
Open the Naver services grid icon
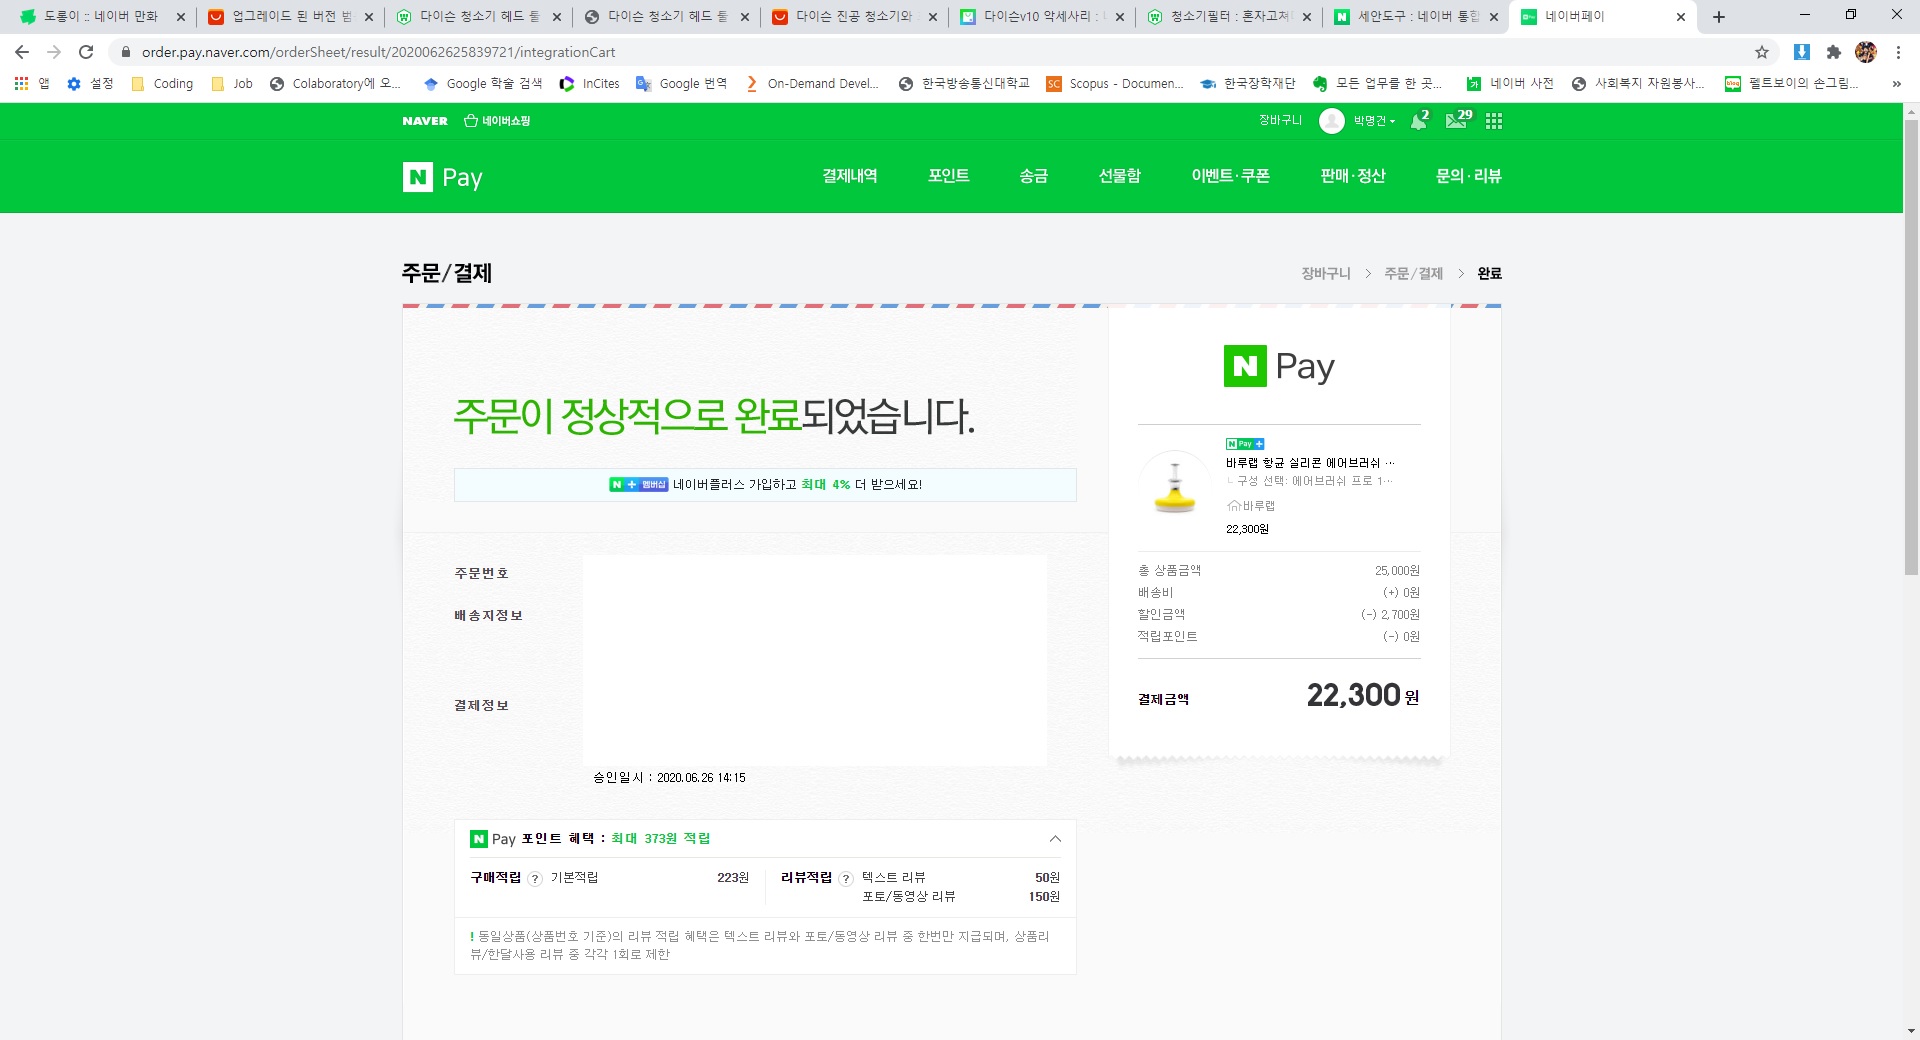1494,121
